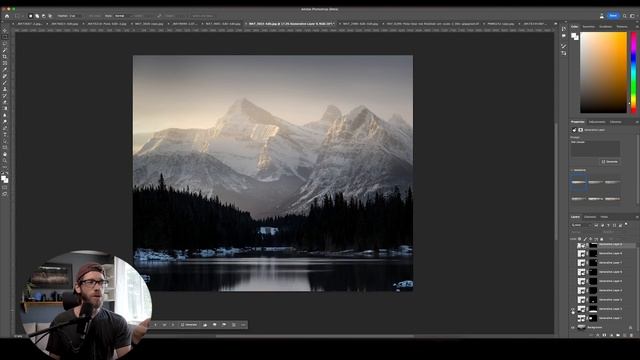
Task: Open the Layers panel menu
Action: 637,217
